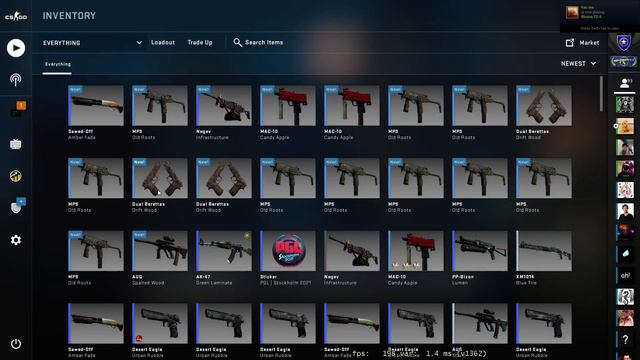Select the PGL Stockholm 2021 sticker
640x360 pixels.
[x=288, y=258]
